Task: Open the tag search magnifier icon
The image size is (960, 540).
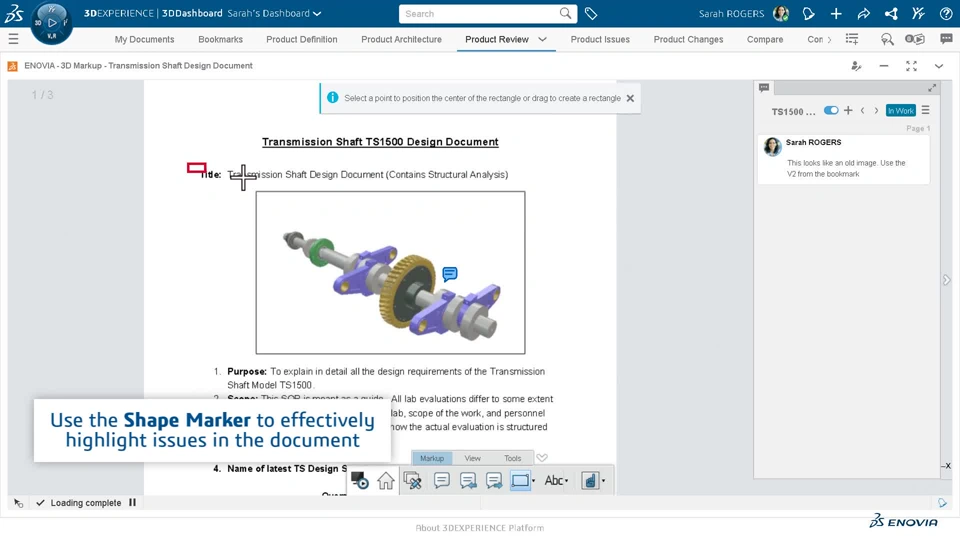Action: tap(887, 39)
